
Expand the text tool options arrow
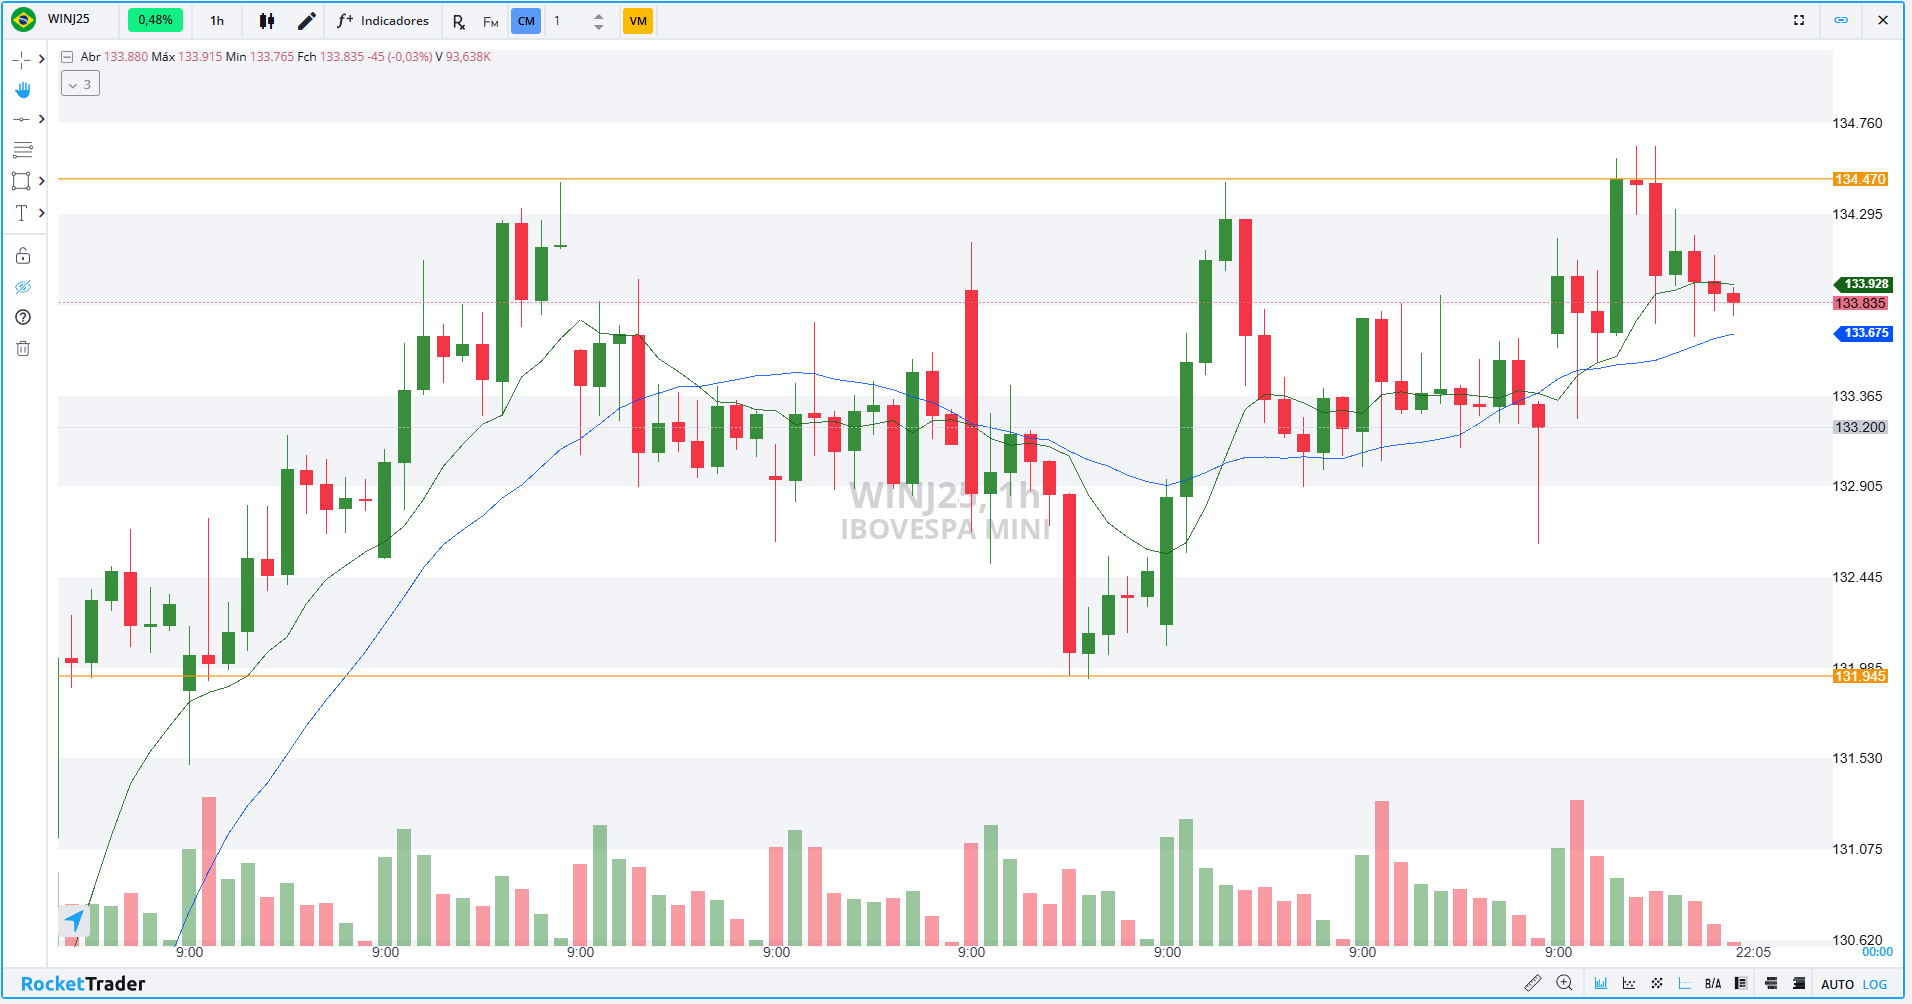tap(41, 213)
